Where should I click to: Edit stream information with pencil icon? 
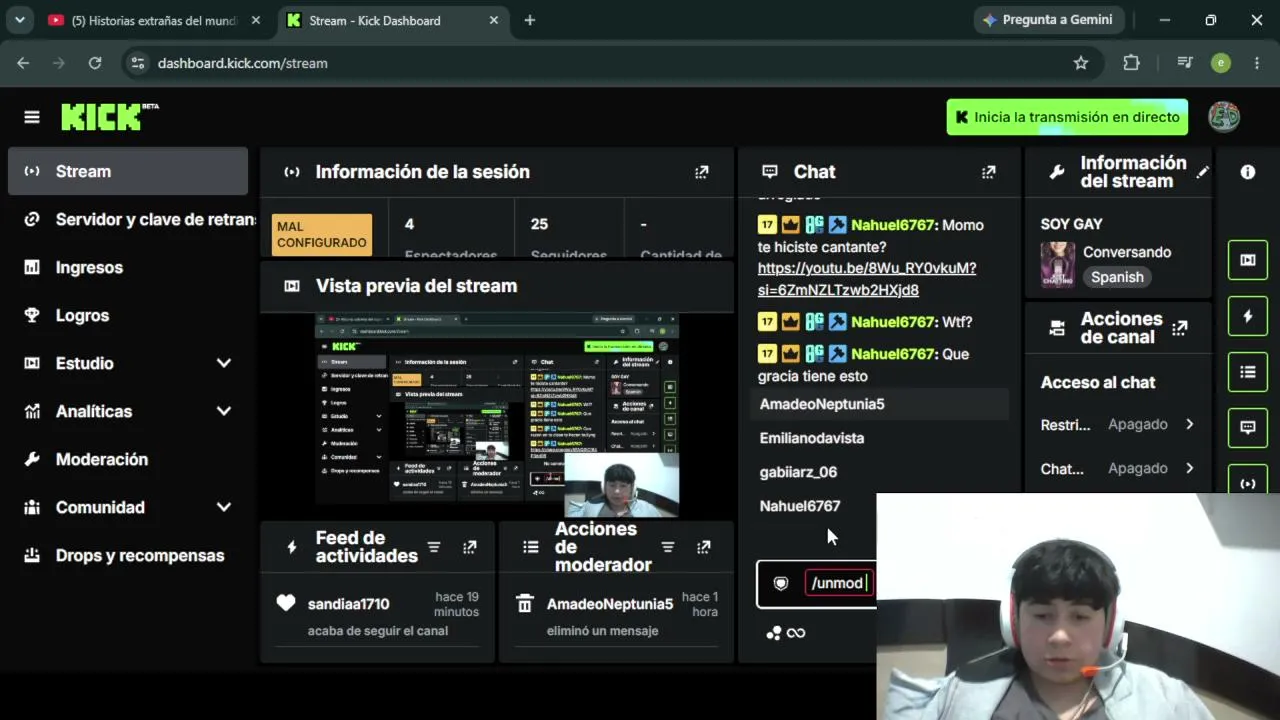pyautogui.click(x=1203, y=172)
